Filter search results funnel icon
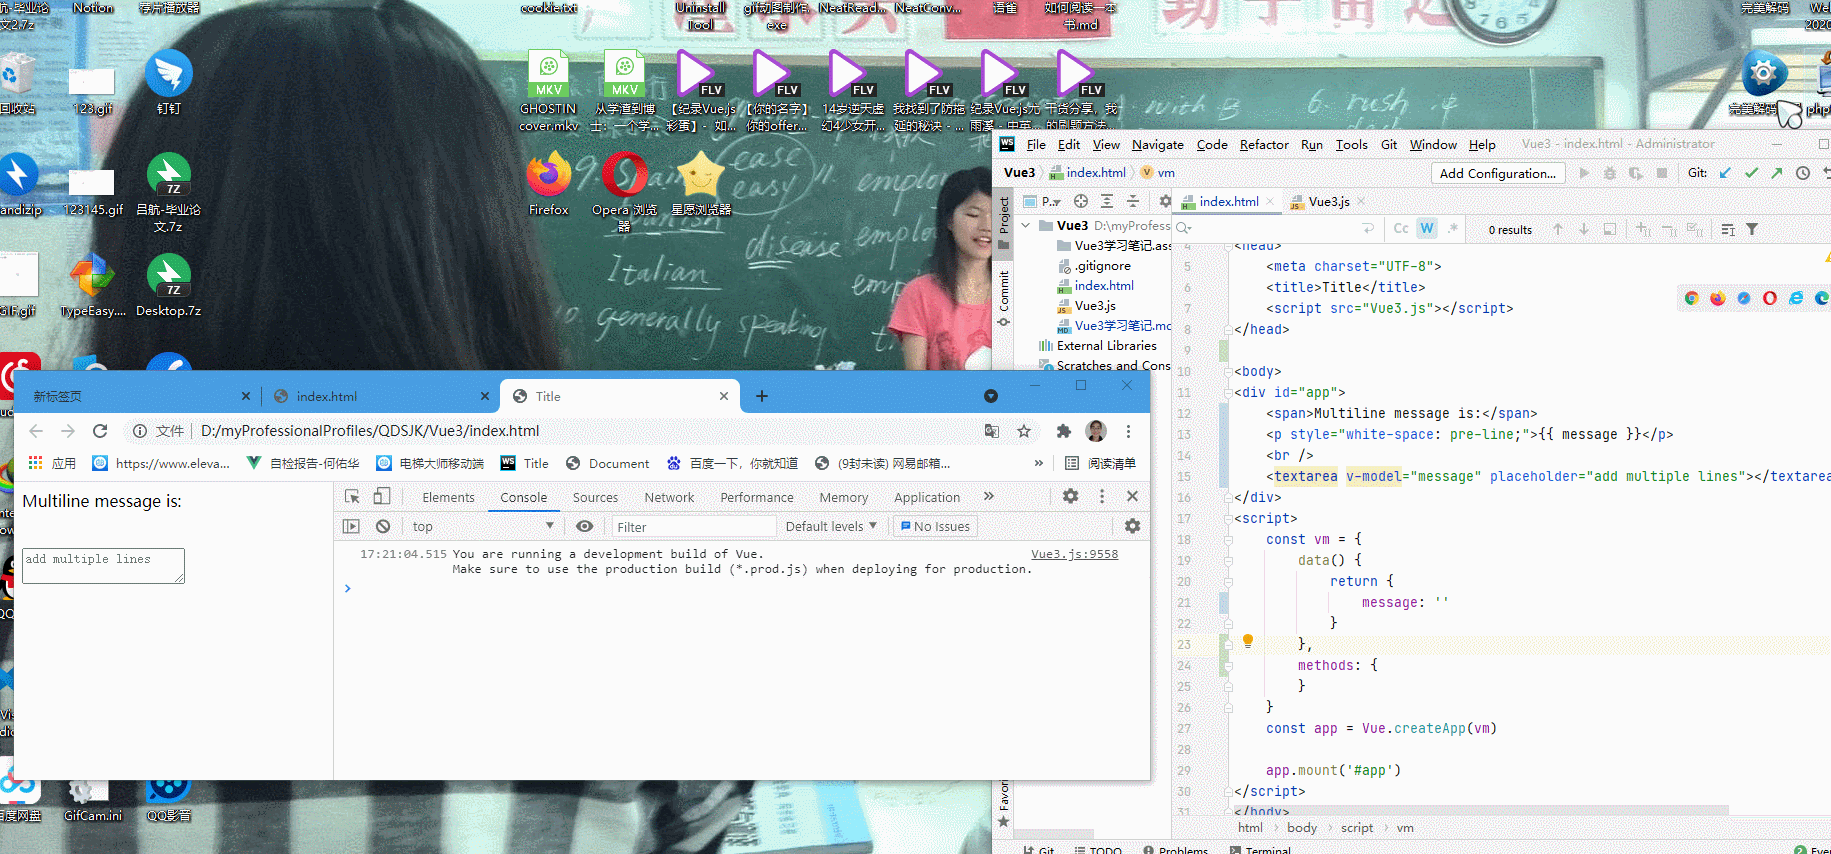1831x854 pixels. pyautogui.click(x=1752, y=229)
